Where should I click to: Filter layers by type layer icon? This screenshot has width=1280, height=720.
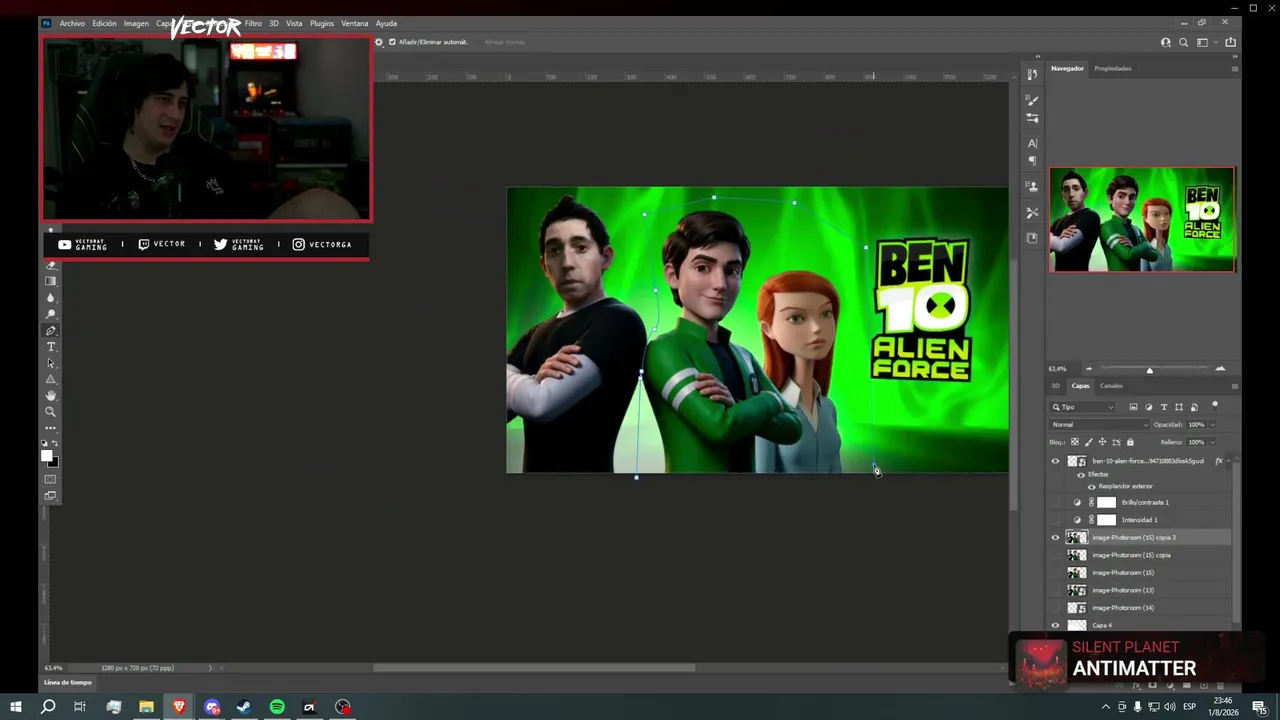1163,407
